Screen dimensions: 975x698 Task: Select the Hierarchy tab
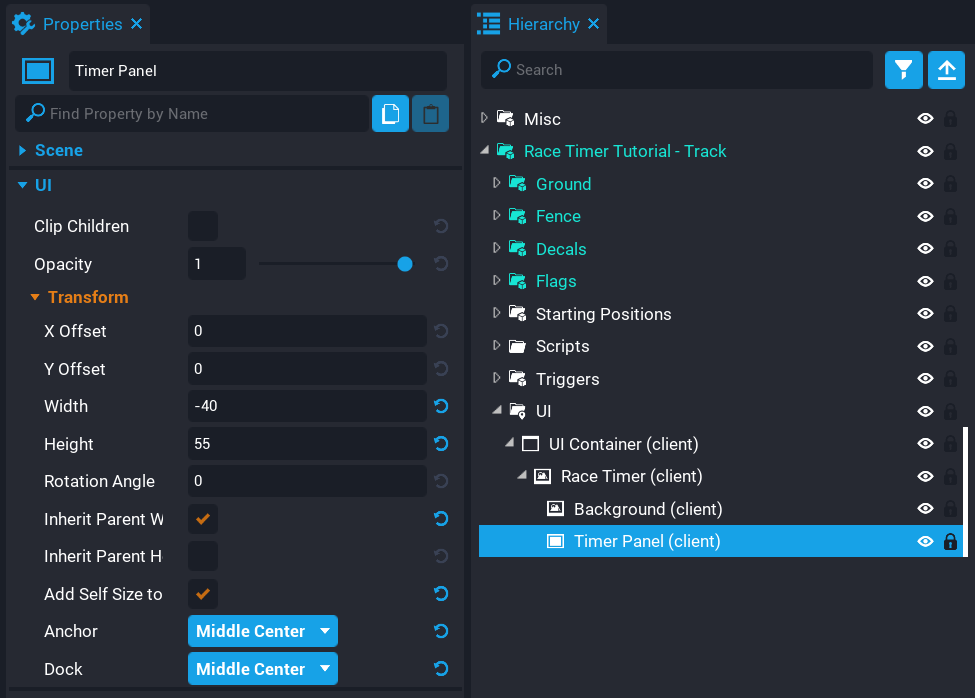pos(540,23)
